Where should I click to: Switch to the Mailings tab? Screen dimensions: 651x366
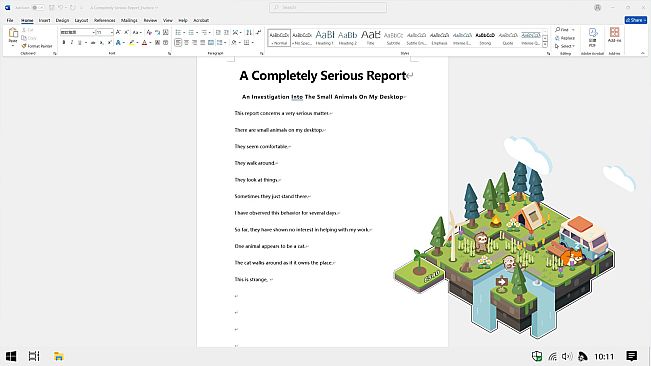tap(129, 20)
